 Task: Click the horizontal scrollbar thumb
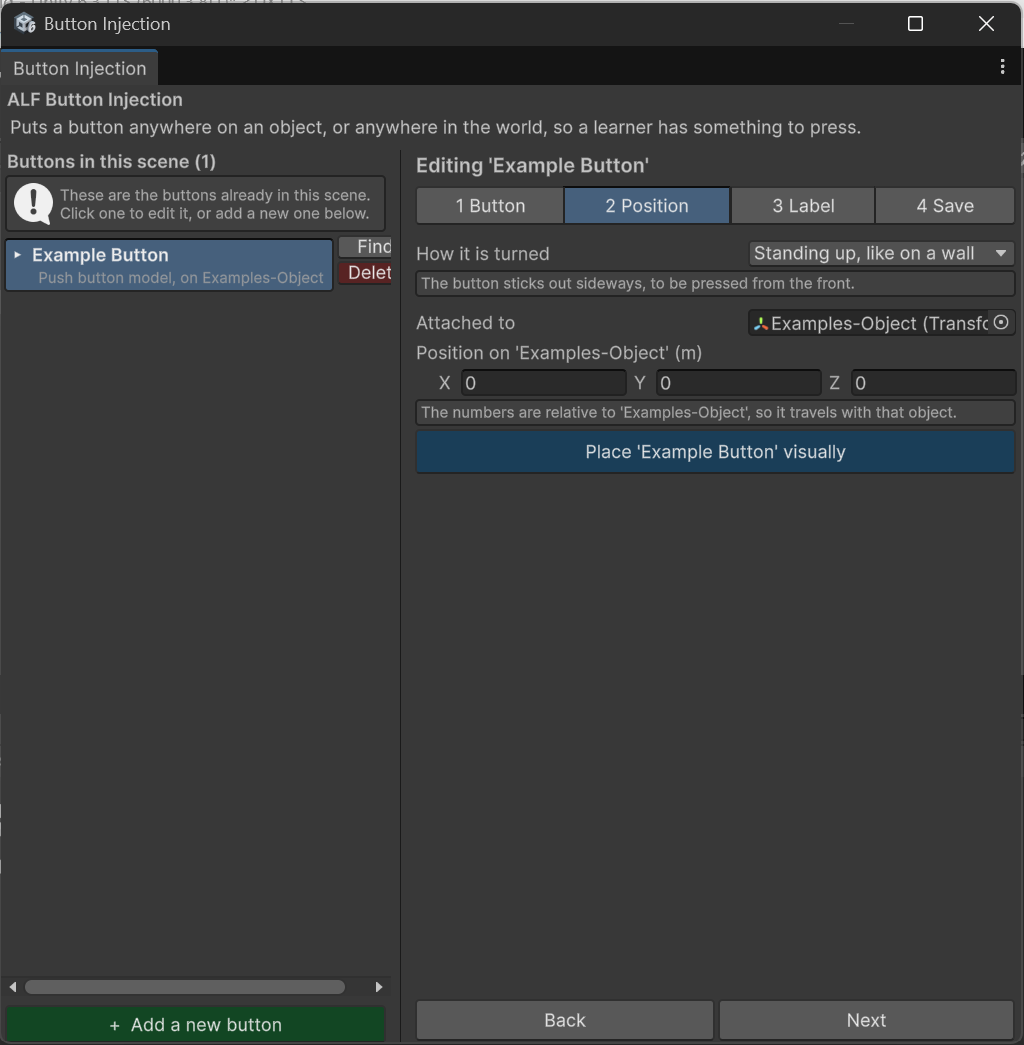click(x=185, y=986)
